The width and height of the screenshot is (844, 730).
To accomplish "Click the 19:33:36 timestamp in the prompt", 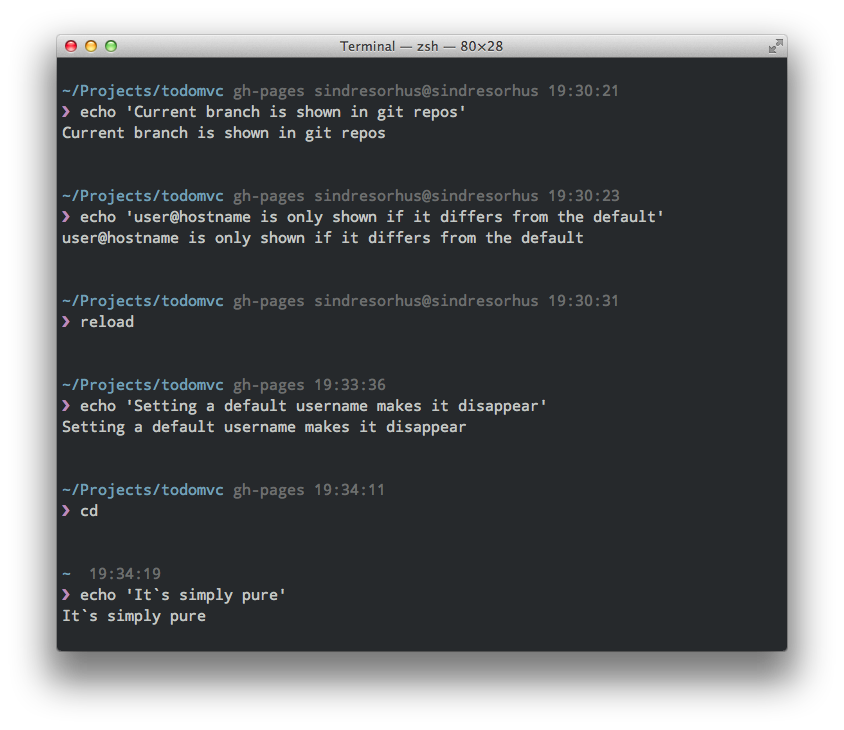I will tap(350, 385).
